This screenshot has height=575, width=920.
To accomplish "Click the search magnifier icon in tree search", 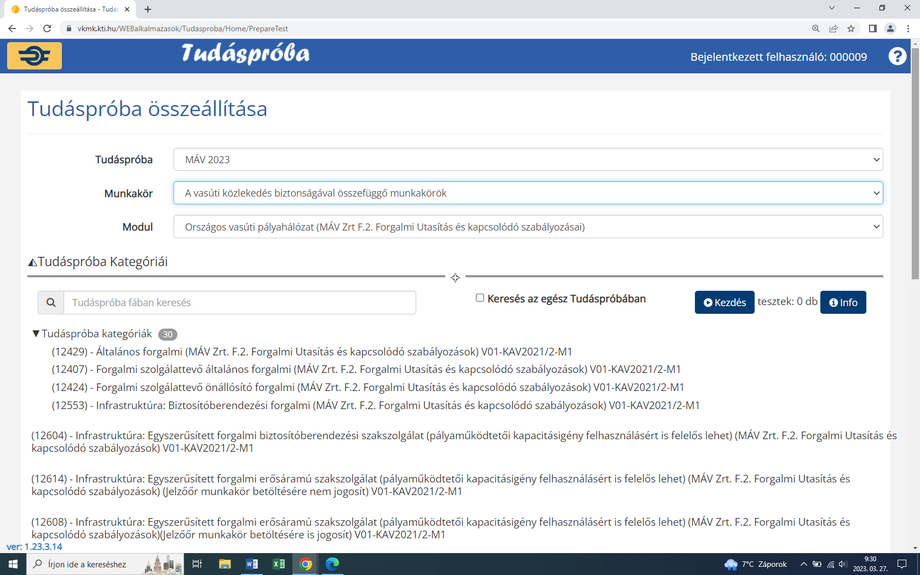I will [51, 303].
